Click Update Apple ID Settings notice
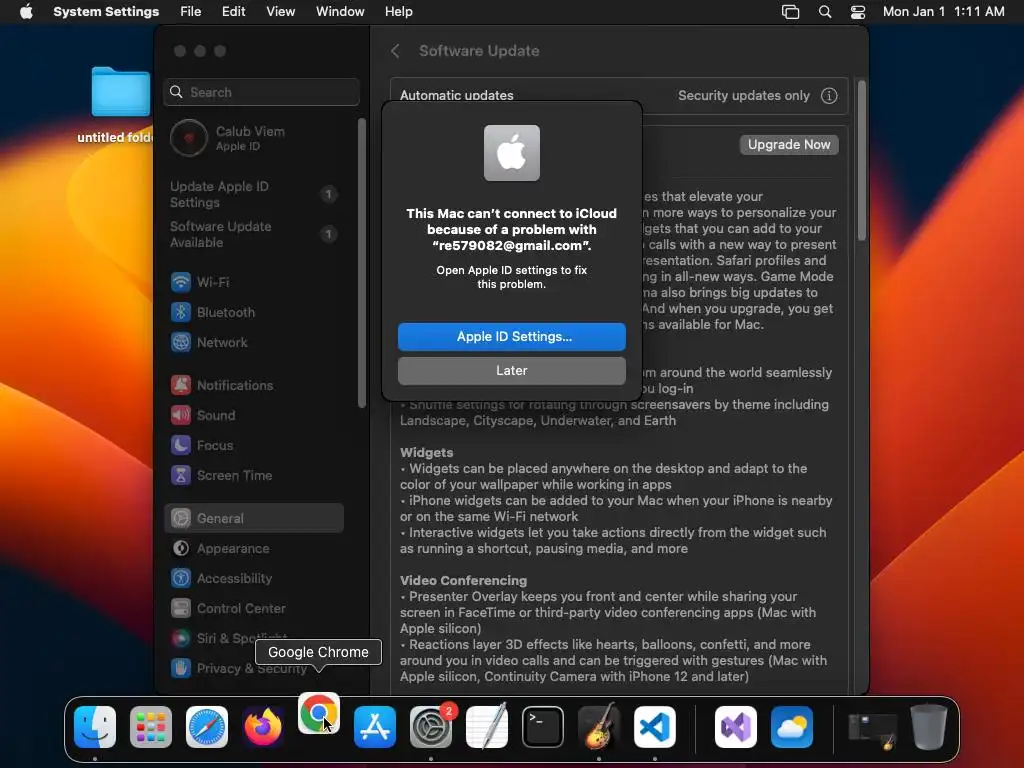This screenshot has height=768, width=1024. coord(255,195)
